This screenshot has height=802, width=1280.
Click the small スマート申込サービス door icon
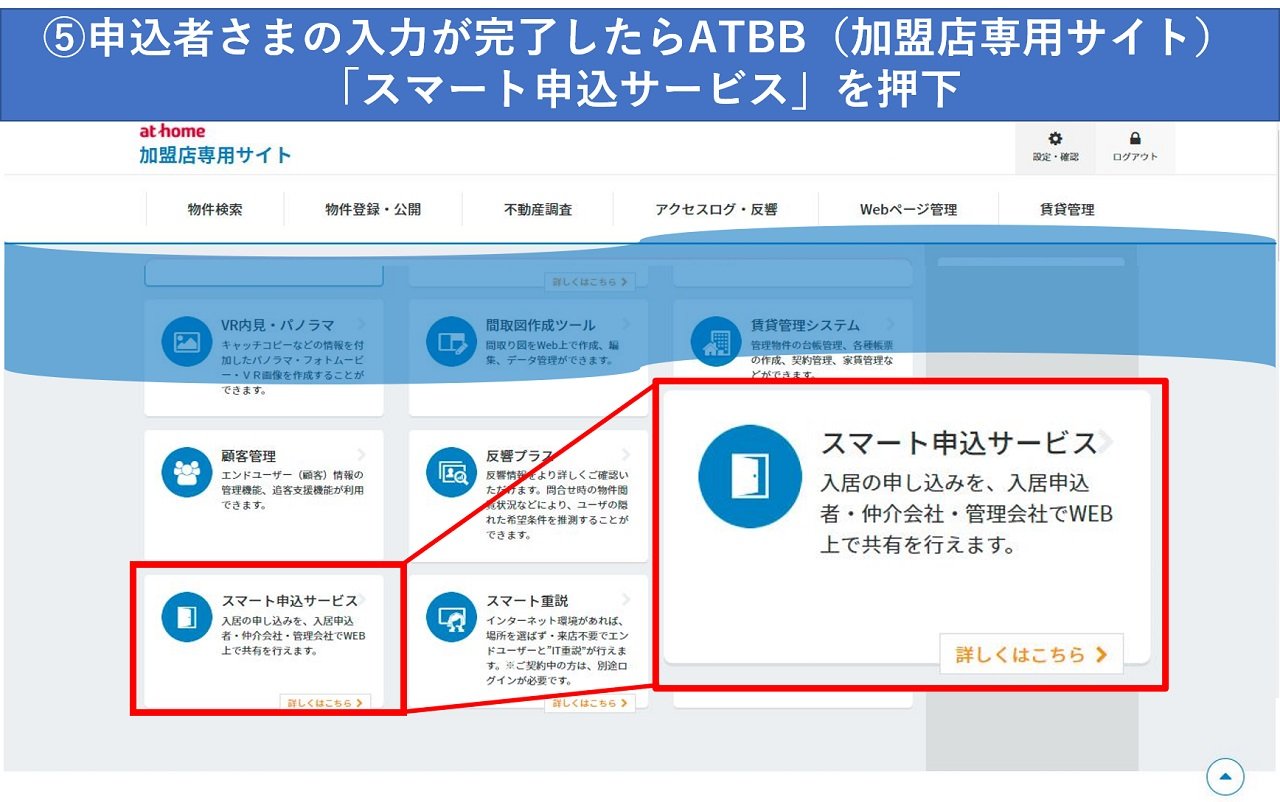click(x=186, y=617)
